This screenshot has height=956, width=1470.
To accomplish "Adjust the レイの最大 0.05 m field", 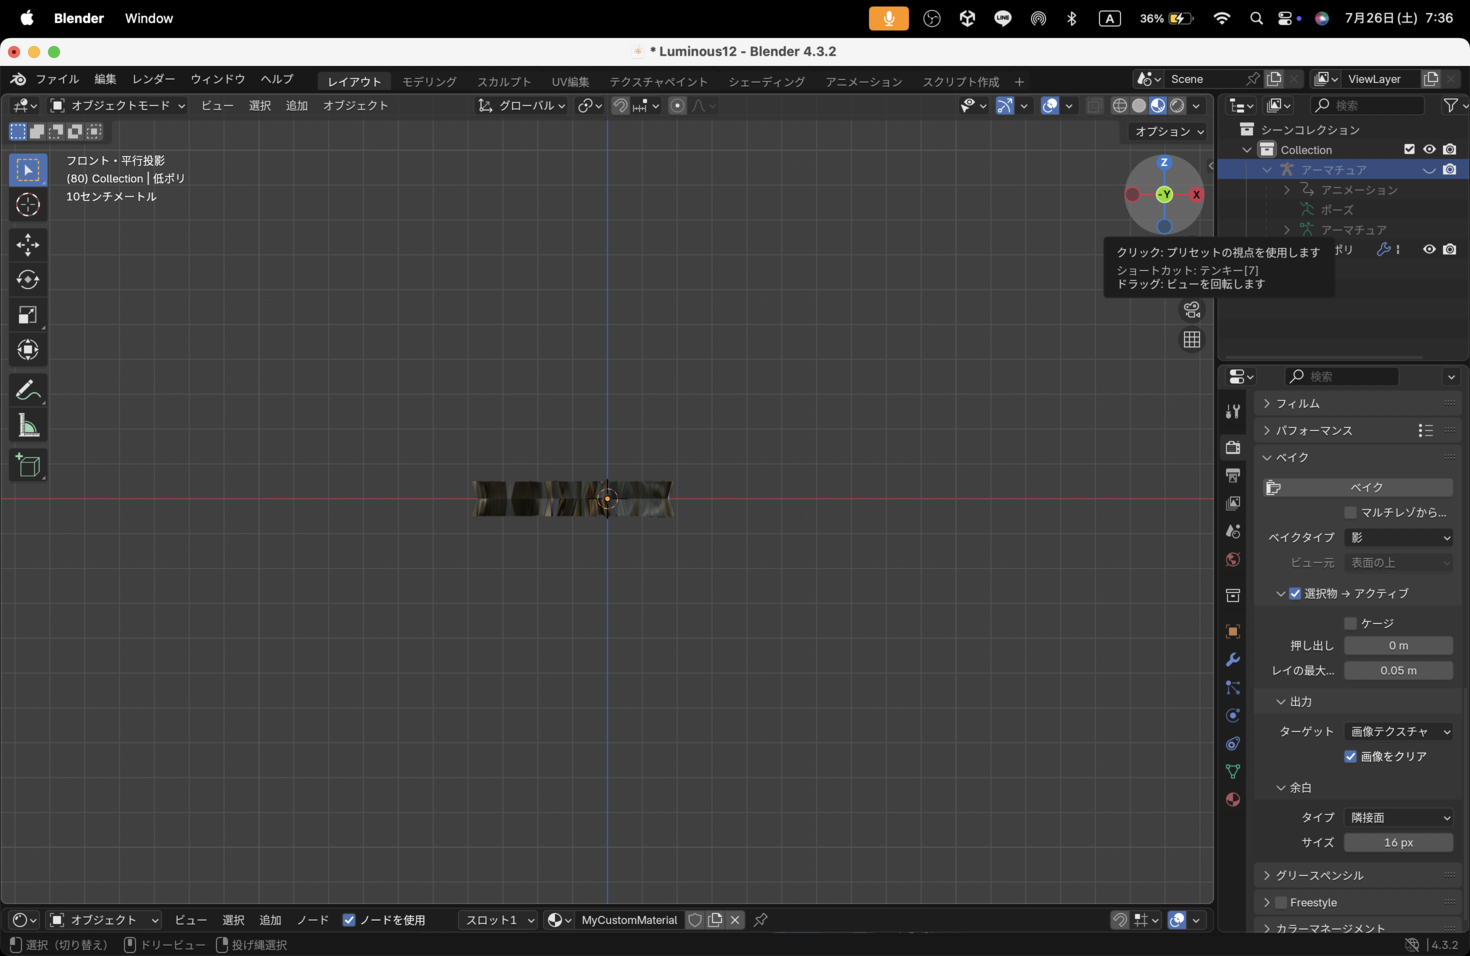I will click(x=1399, y=671).
